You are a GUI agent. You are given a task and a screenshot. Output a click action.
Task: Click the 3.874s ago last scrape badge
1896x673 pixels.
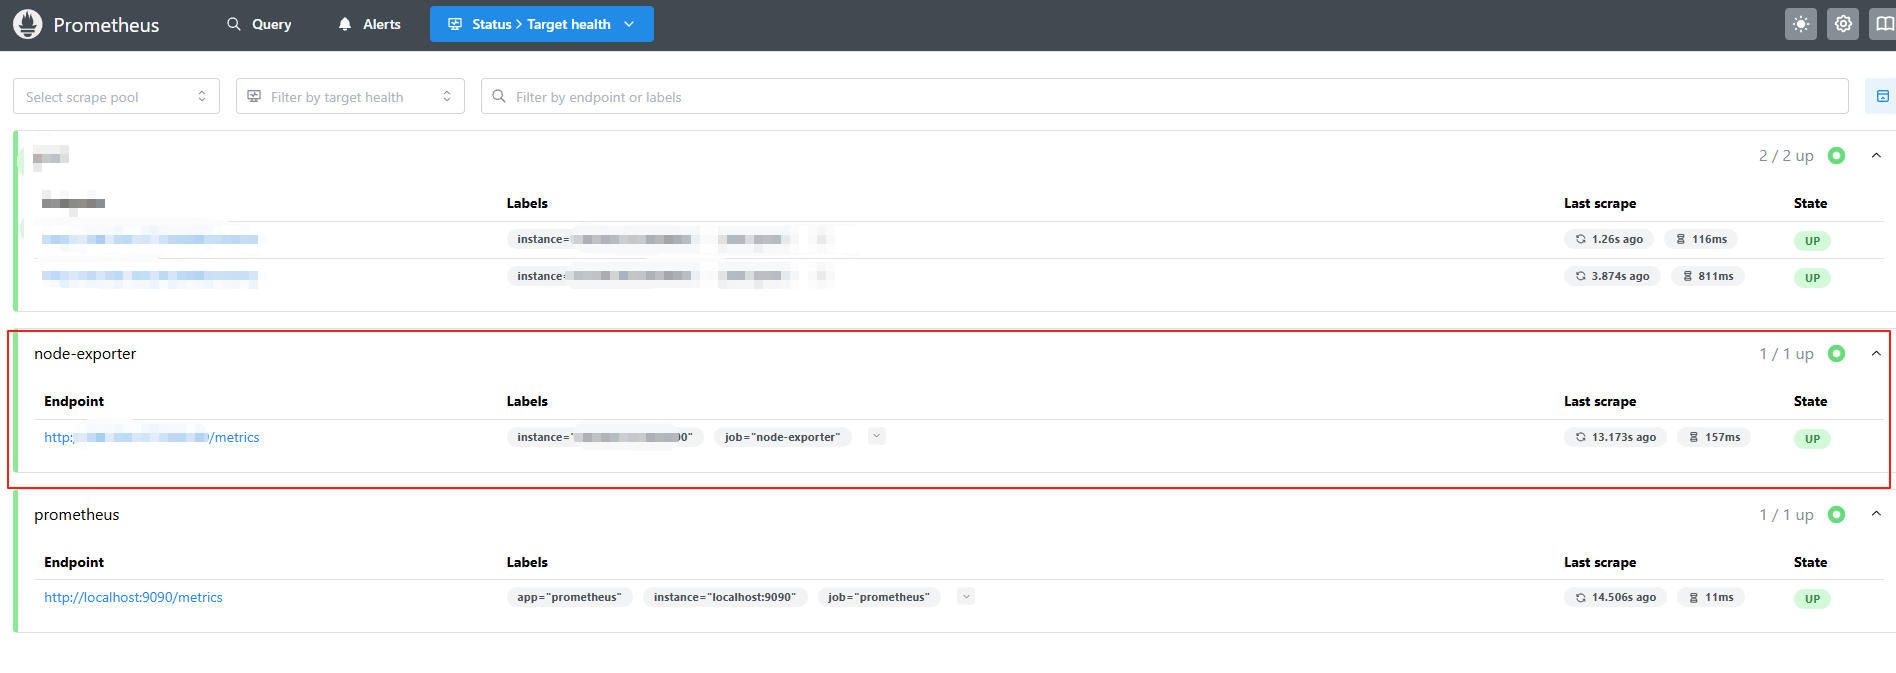(x=1612, y=276)
